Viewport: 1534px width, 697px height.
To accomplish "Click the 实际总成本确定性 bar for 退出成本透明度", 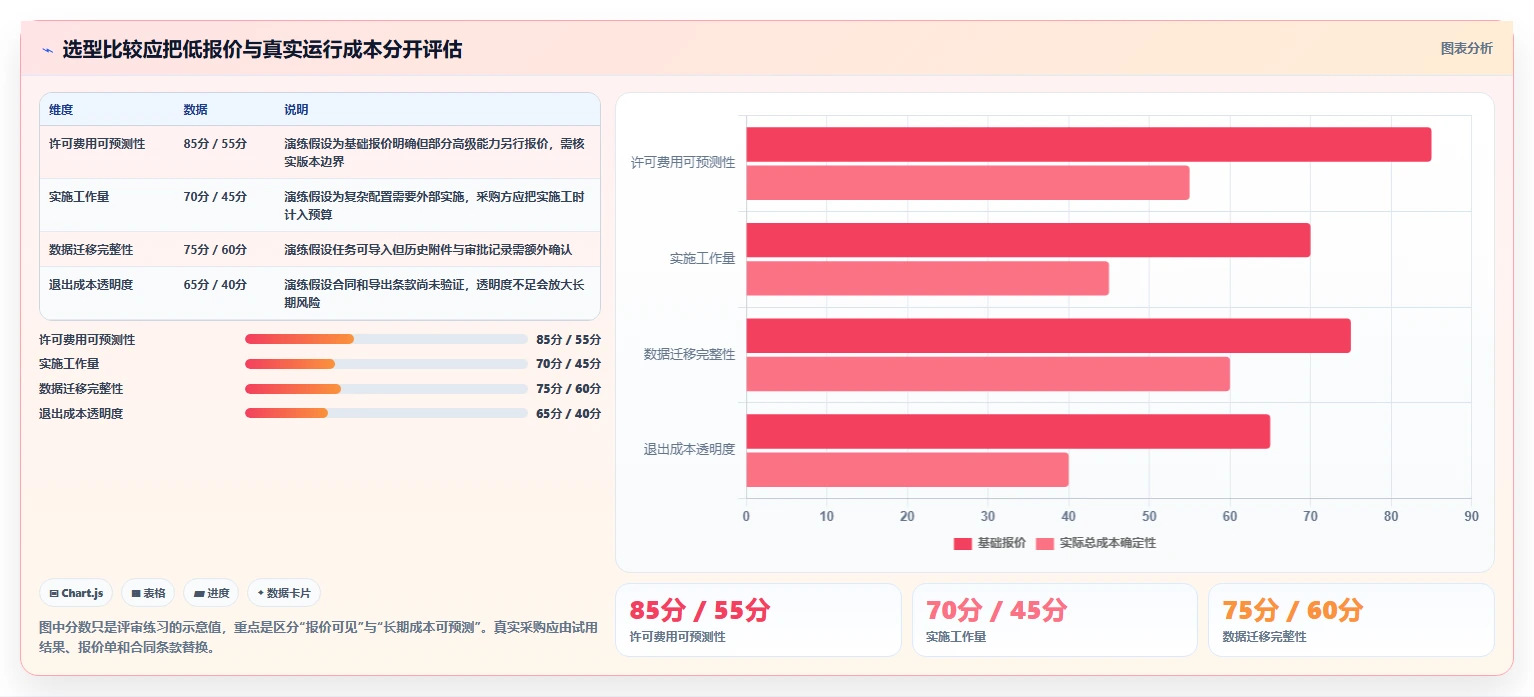I will coord(907,469).
